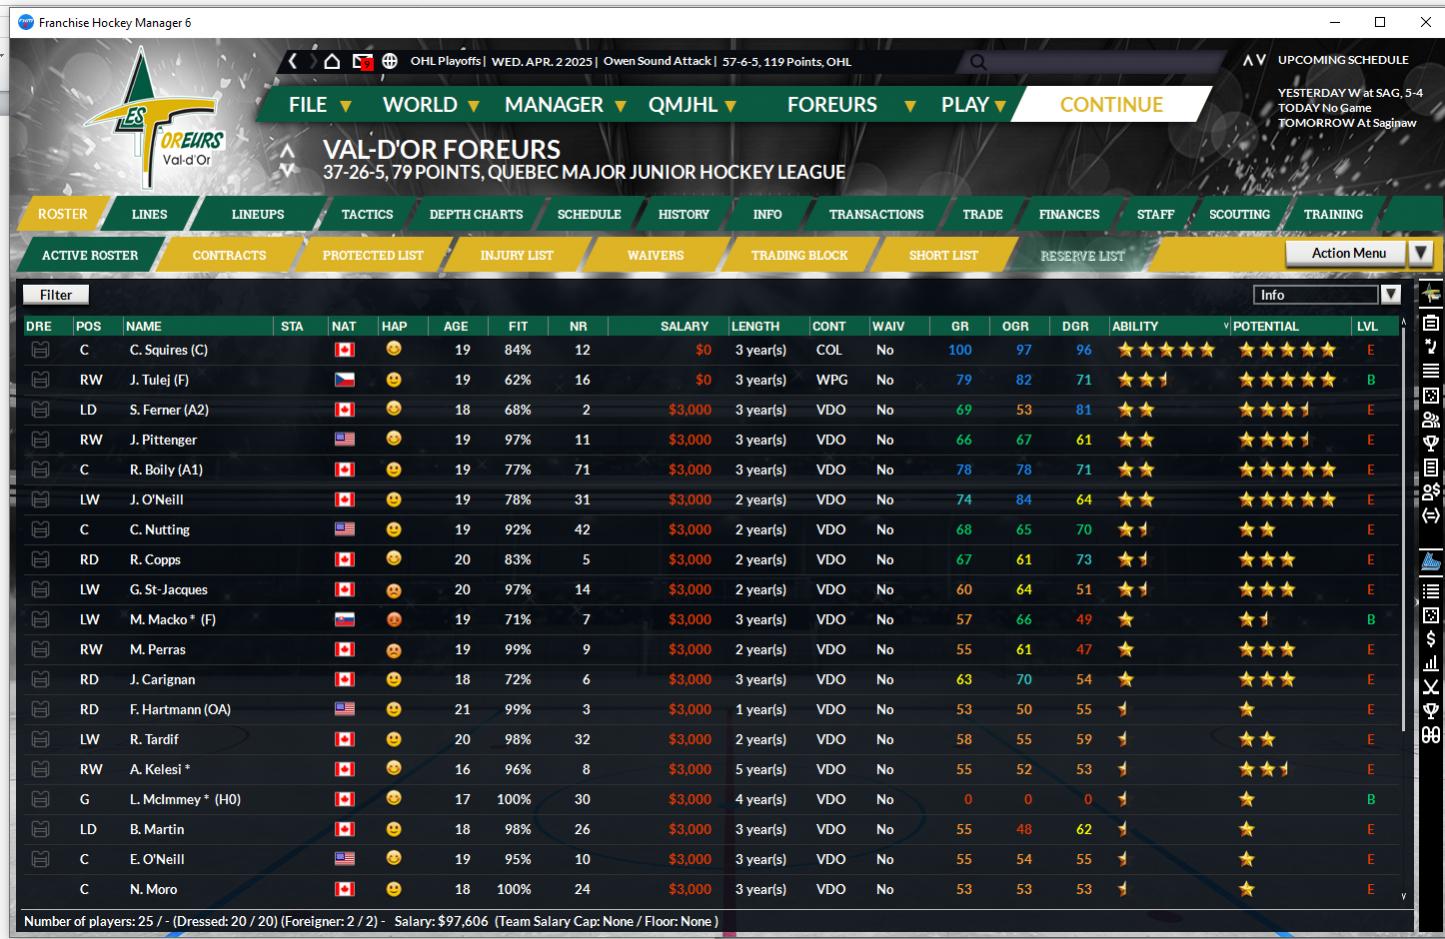The image size is (1445, 939).
Task: Toggle dressed status for G. St-Jacques
Action: point(40,590)
